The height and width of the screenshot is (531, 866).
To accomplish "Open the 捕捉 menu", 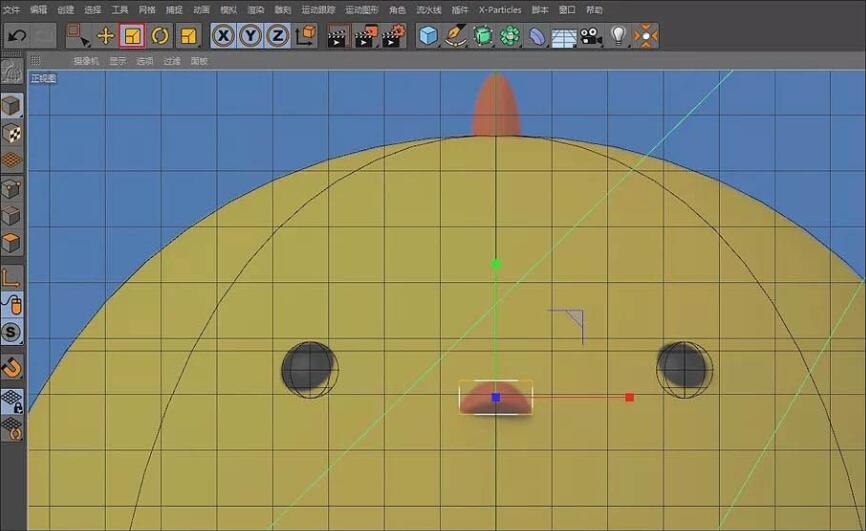I will point(173,9).
